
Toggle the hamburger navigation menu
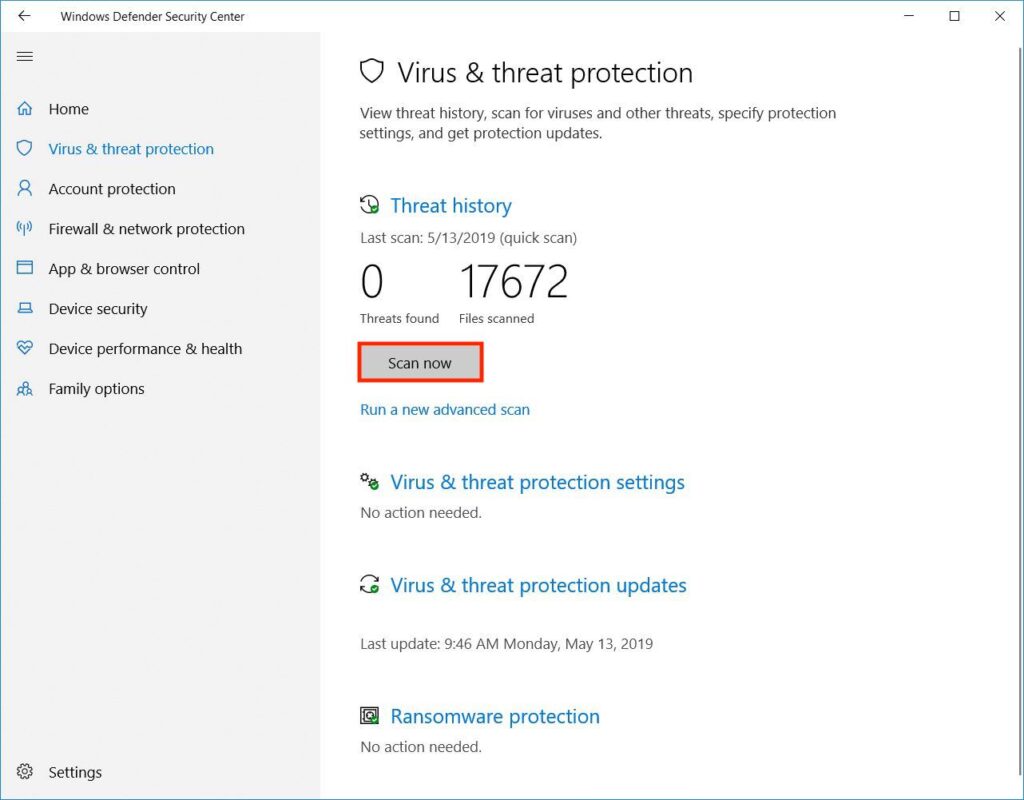click(x=25, y=56)
